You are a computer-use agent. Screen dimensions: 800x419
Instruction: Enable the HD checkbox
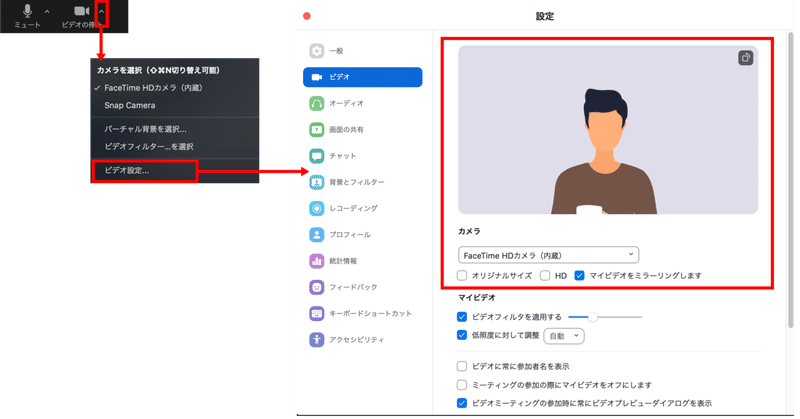pyautogui.click(x=545, y=276)
